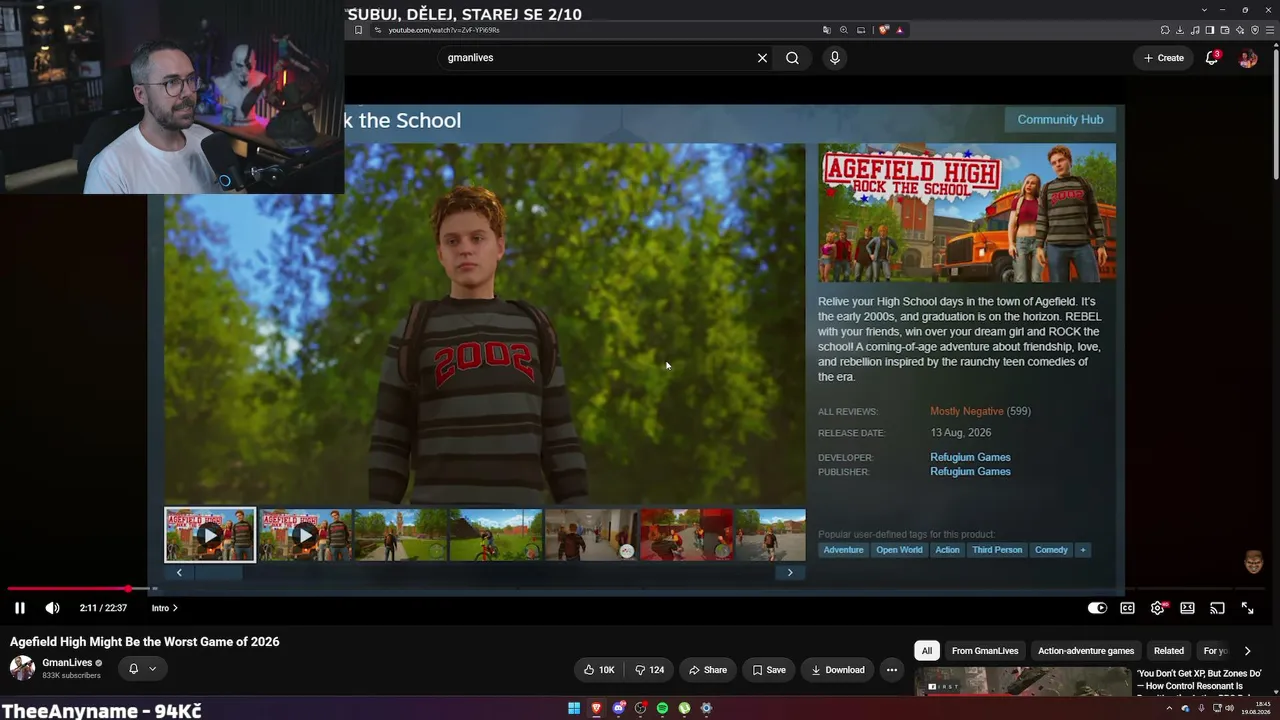
Task: Select the Related chip
Action: click(1168, 651)
